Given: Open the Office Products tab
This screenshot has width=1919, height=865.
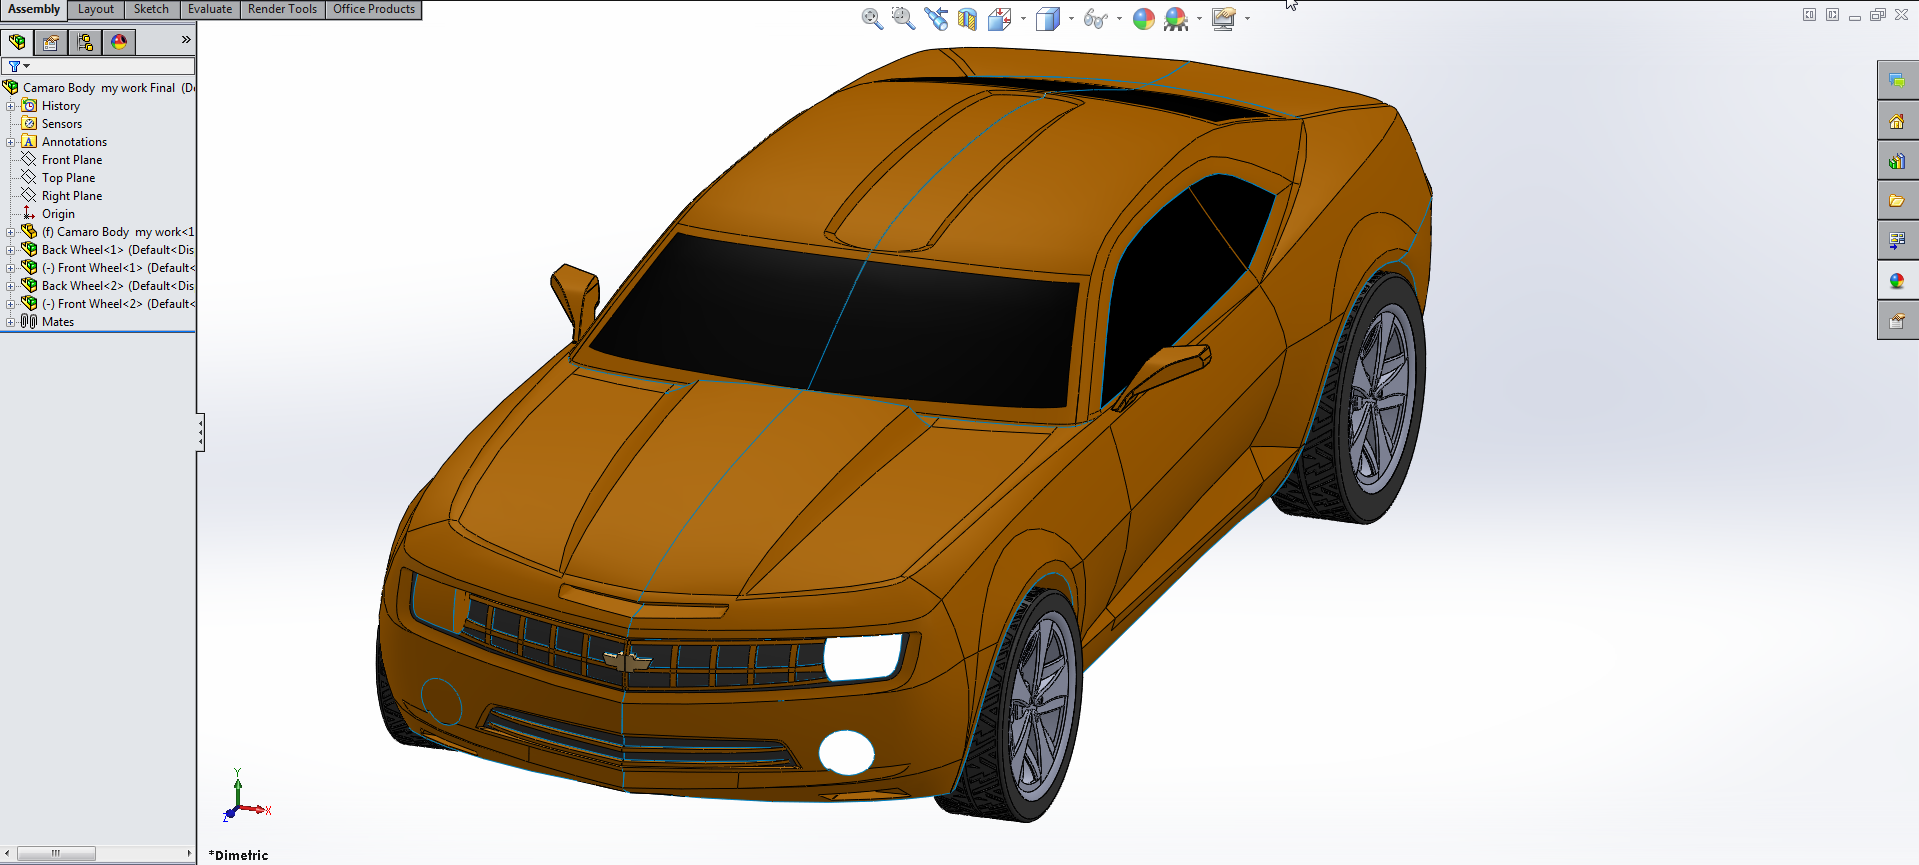Looking at the screenshot, I should pyautogui.click(x=374, y=9).
